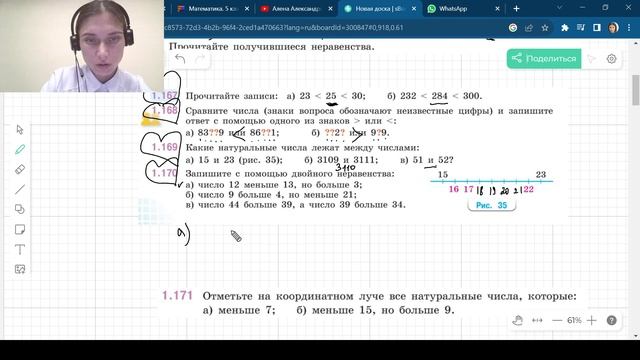The width and height of the screenshot is (640, 360).
Task: Bookmark this page with the star icon
Action: click(x=545, y=28)
